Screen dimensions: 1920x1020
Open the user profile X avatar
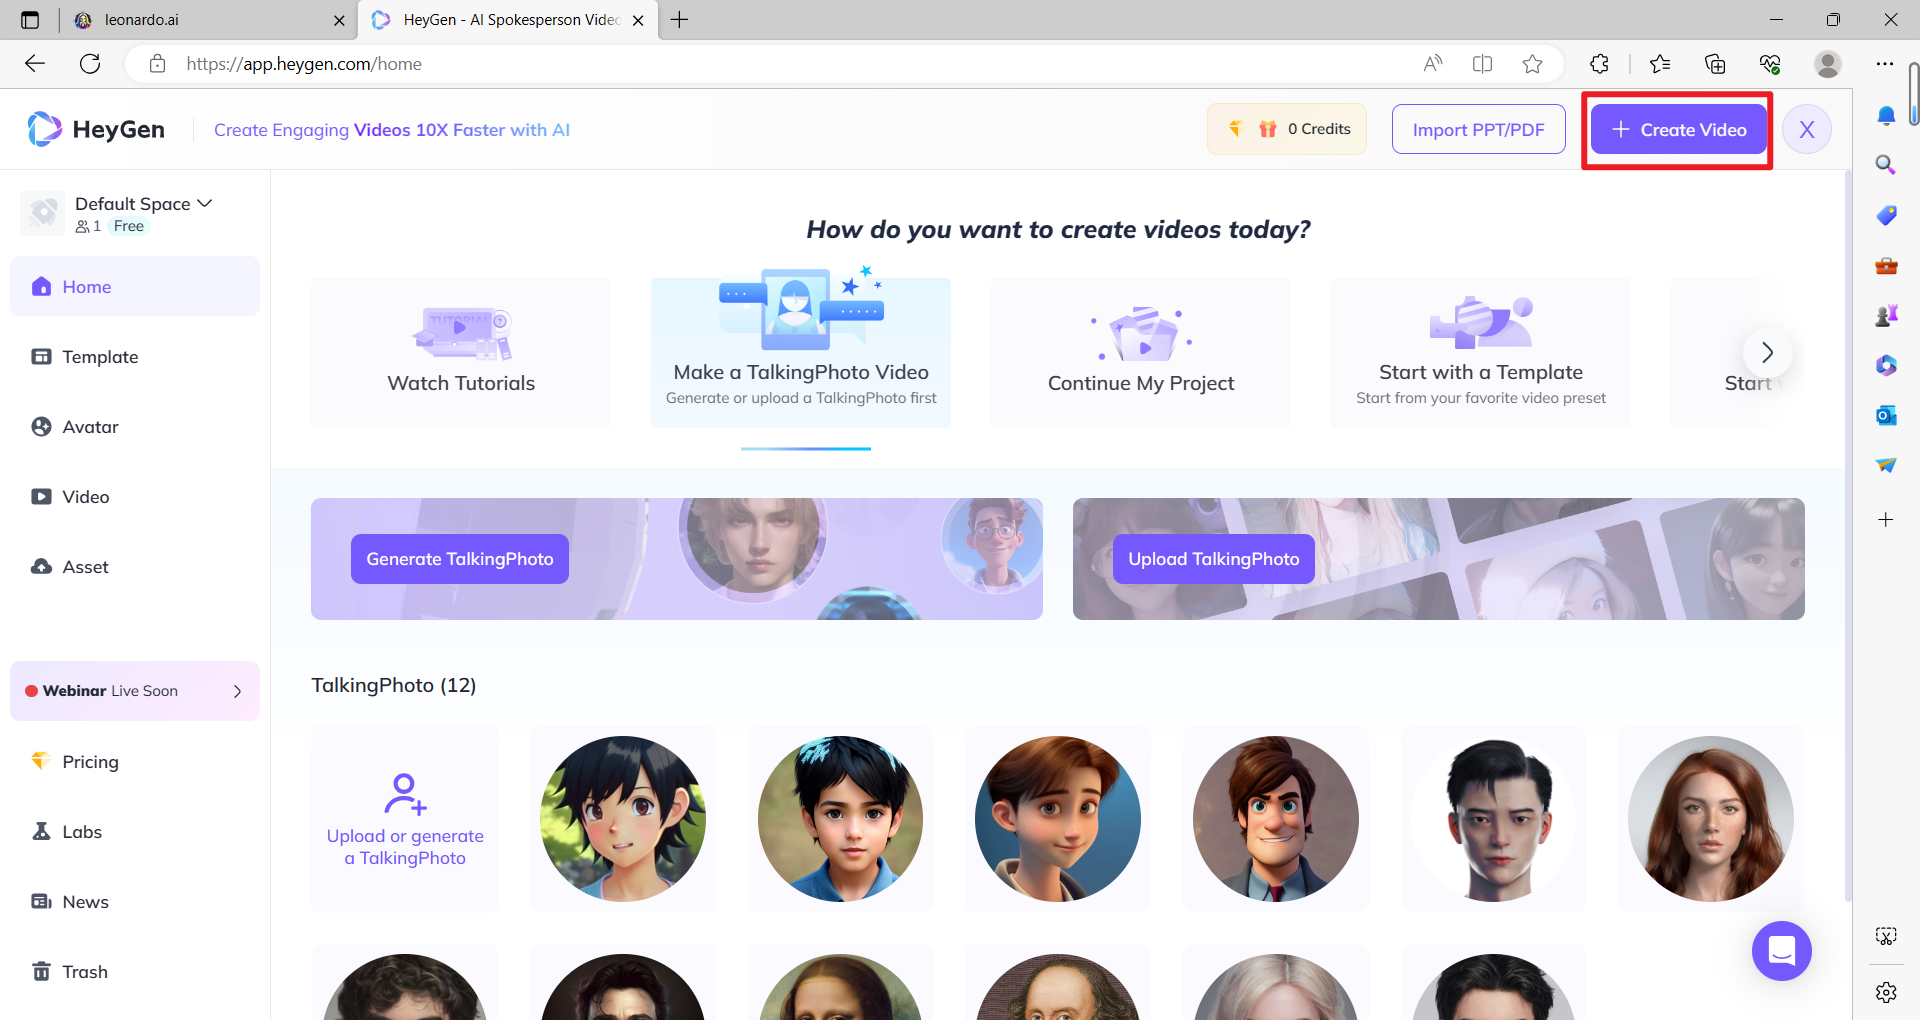pos(1806,130)
